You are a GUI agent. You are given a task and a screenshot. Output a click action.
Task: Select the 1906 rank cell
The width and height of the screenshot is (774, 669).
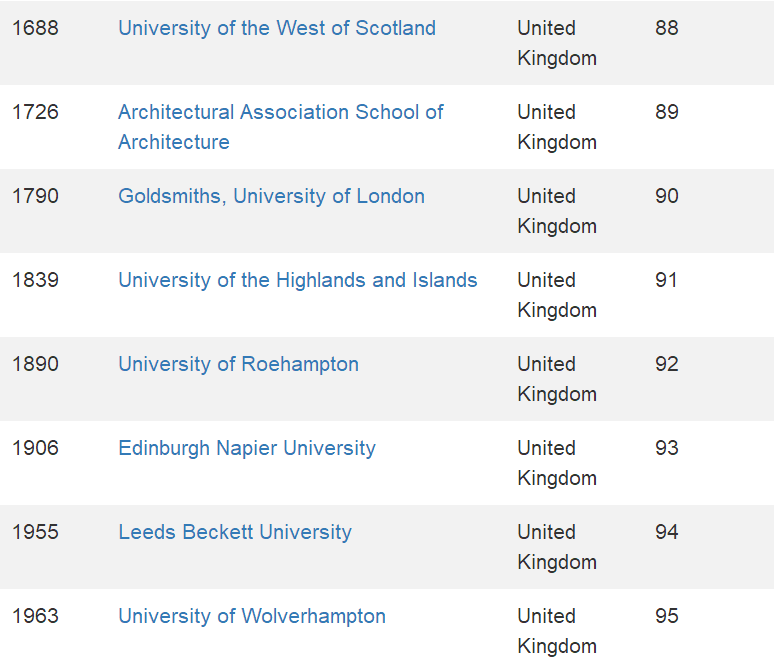point(36,448)
